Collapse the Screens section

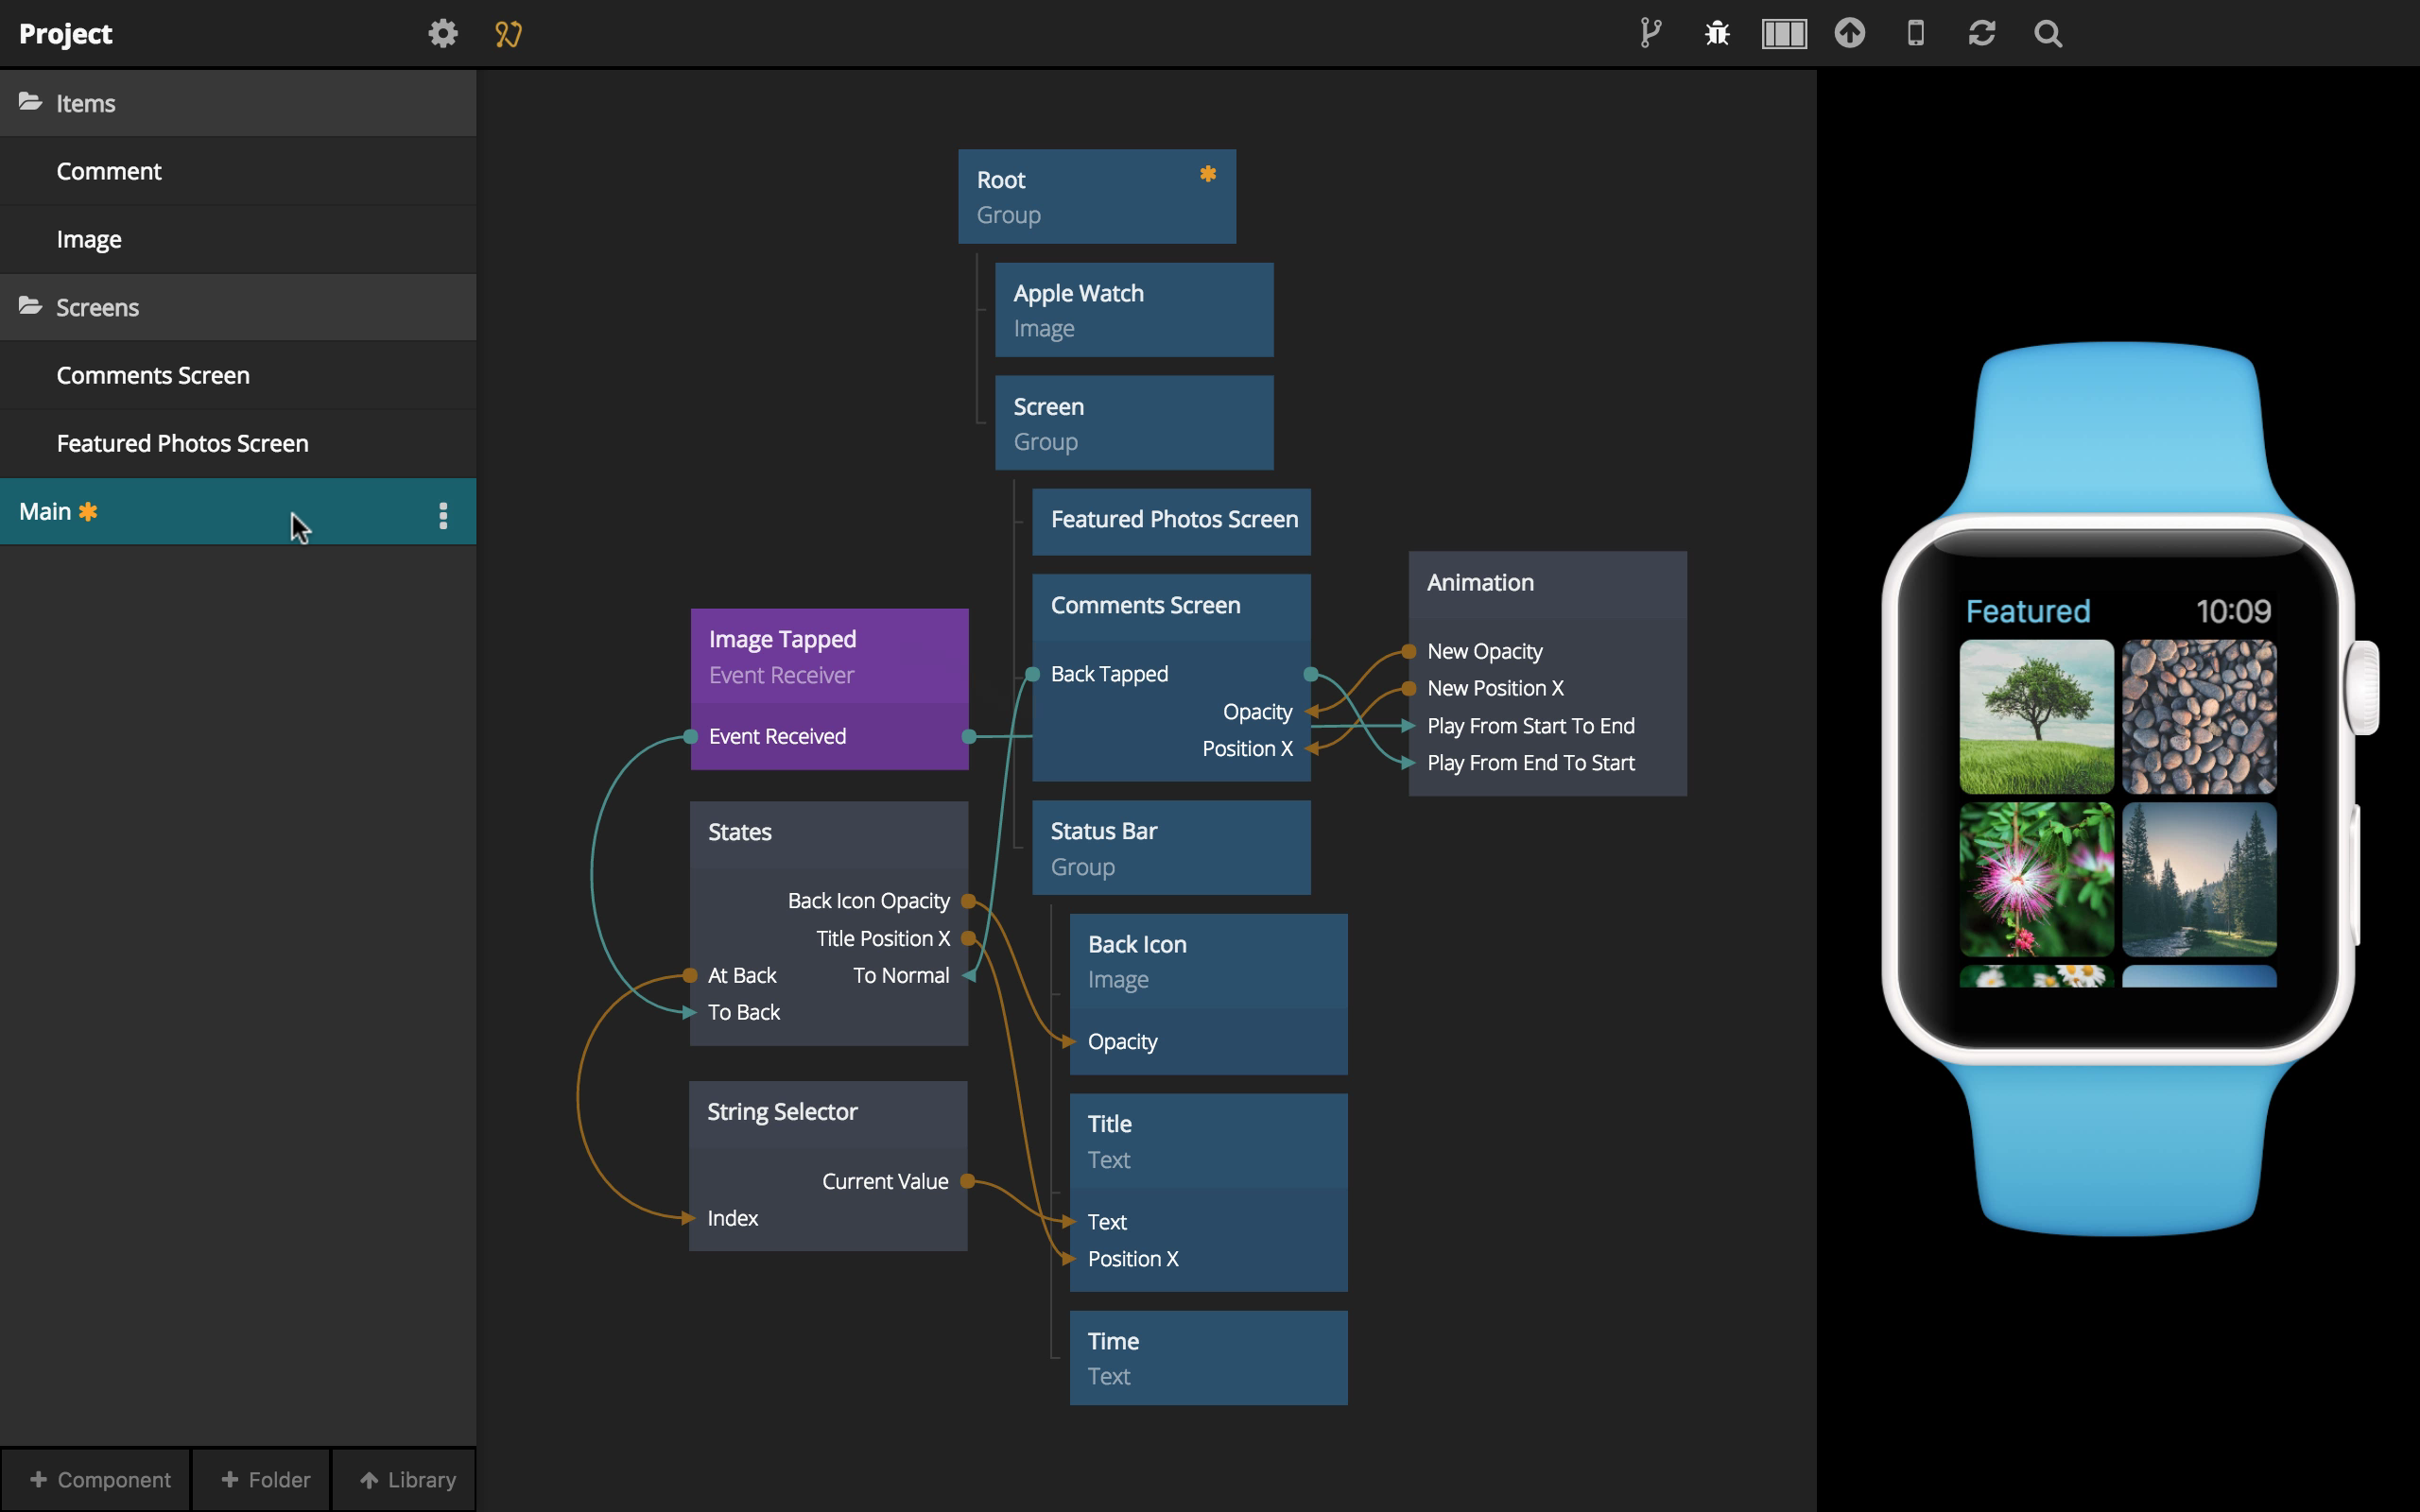click(97, 306)
